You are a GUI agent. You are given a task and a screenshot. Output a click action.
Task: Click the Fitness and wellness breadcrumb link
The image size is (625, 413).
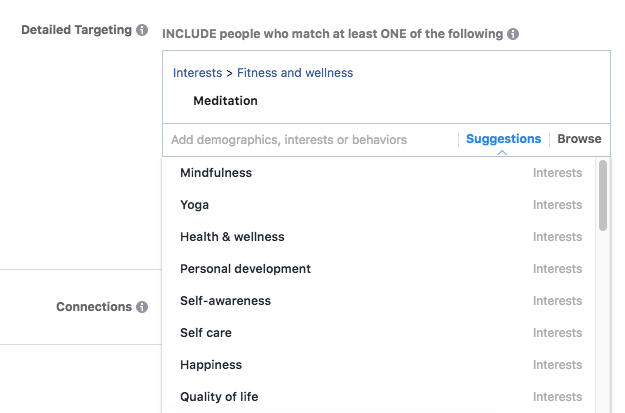[295, 73]
